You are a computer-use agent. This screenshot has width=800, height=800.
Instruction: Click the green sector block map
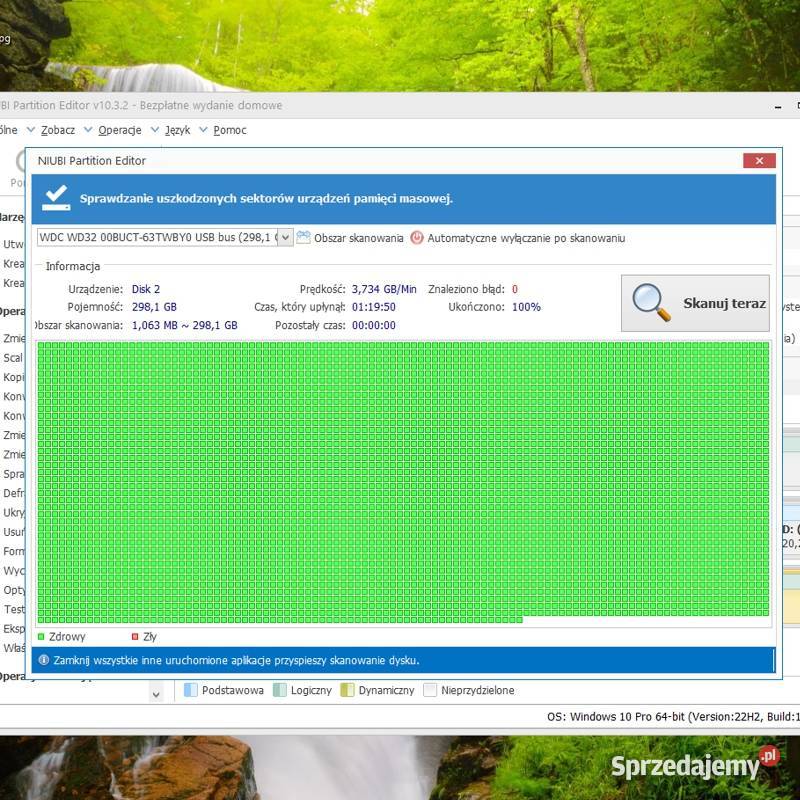click(403, 483)
